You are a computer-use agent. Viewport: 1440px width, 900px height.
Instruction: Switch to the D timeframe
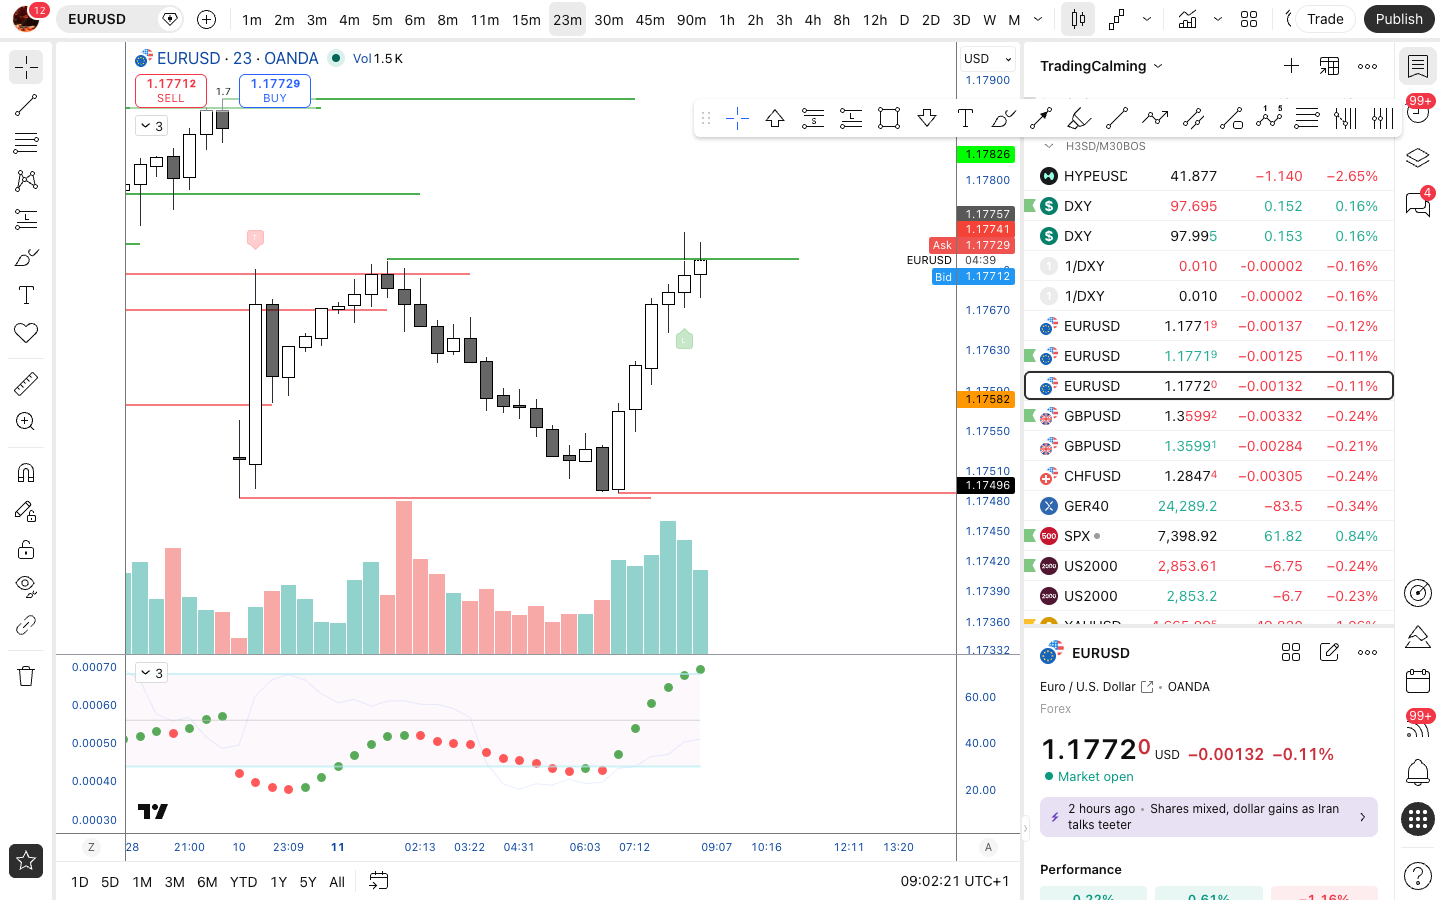pyautogui.click(x=904, y=19)
